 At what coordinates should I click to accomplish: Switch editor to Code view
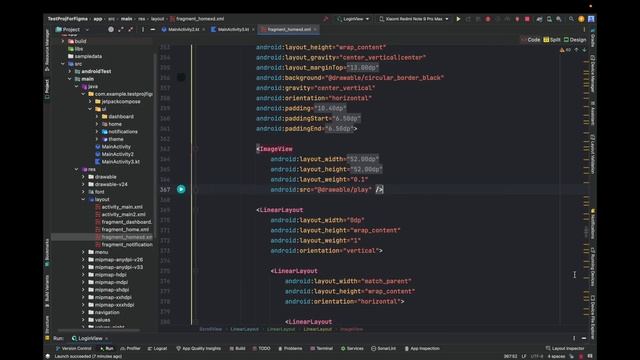tap(531, 40)
